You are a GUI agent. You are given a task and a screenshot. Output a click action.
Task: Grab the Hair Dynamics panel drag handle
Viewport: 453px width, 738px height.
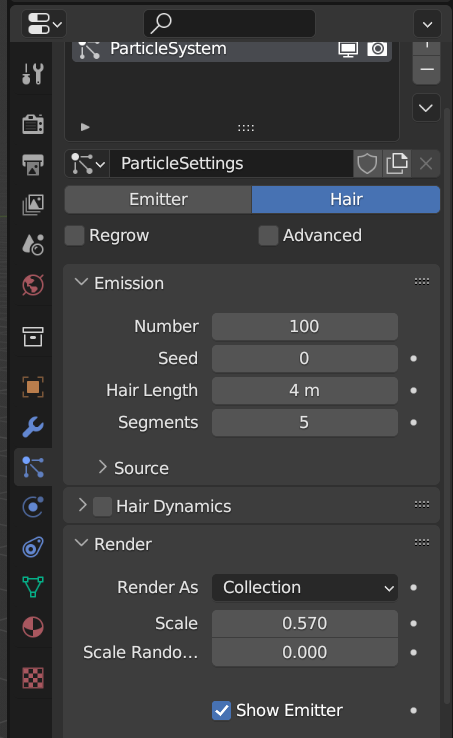tap(422, 505)
